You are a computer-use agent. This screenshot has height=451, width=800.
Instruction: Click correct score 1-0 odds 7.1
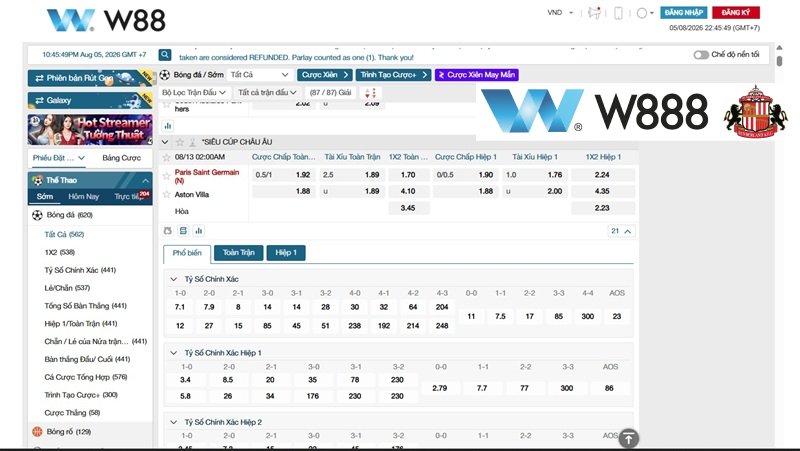(180, 307)
